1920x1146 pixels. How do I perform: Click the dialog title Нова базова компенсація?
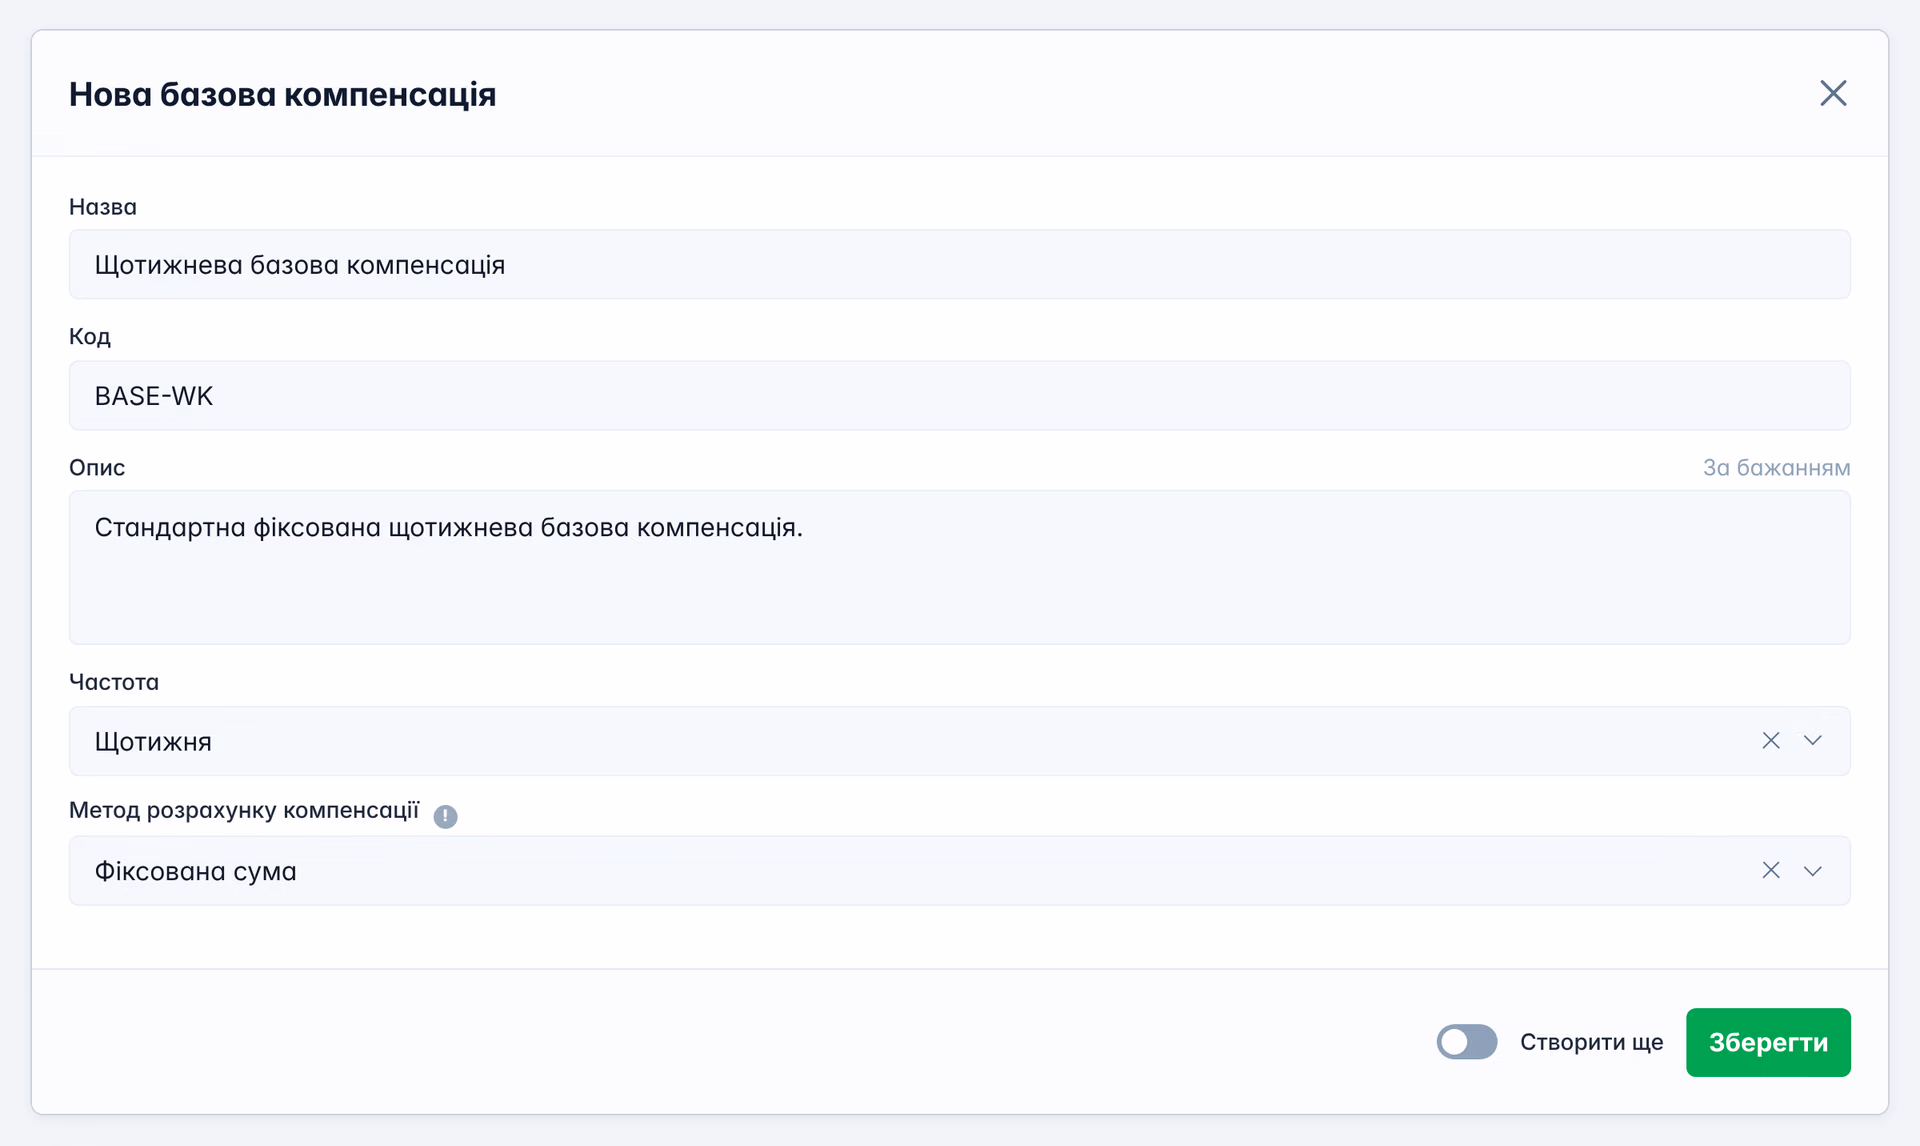point(283,94)
